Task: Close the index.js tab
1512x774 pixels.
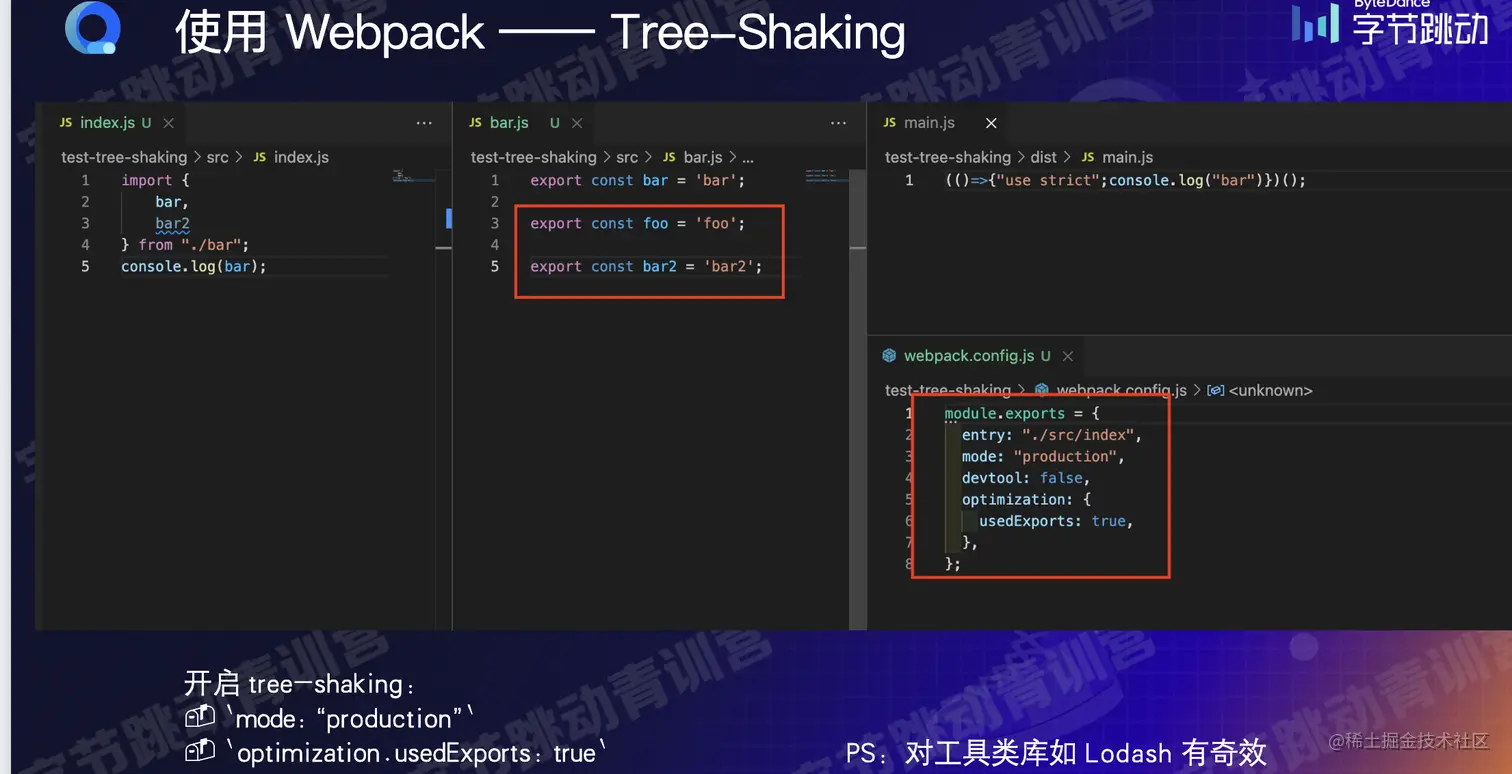Action: 169,123
